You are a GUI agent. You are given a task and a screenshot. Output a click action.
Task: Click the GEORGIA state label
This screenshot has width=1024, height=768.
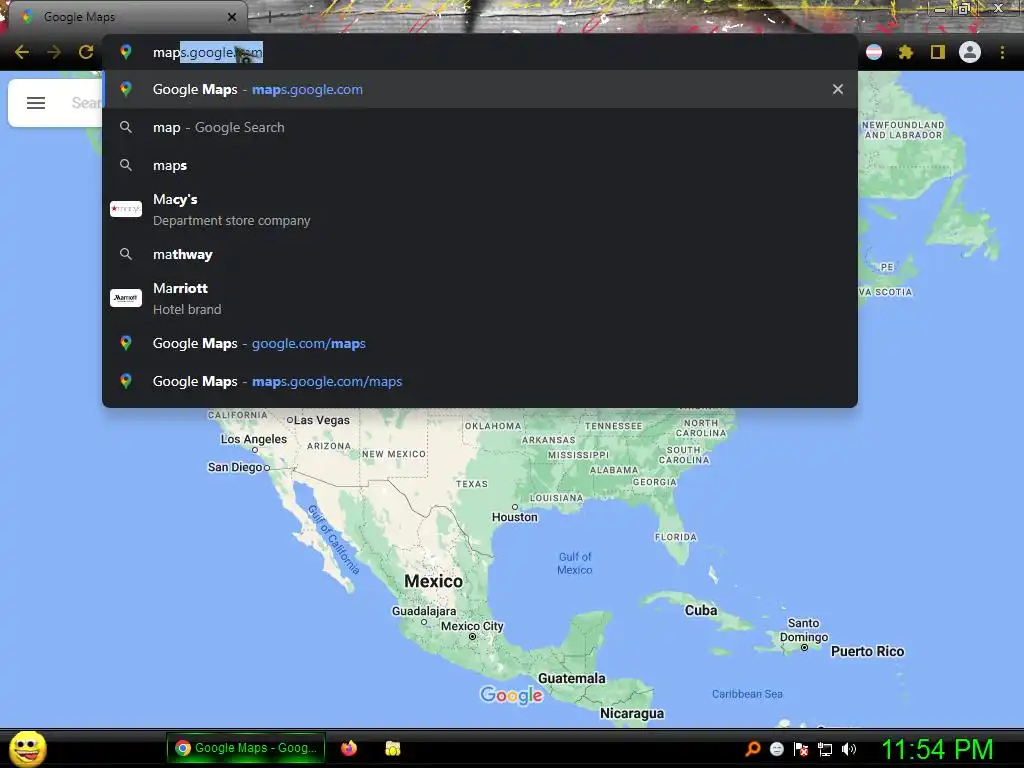click(654, 482)
